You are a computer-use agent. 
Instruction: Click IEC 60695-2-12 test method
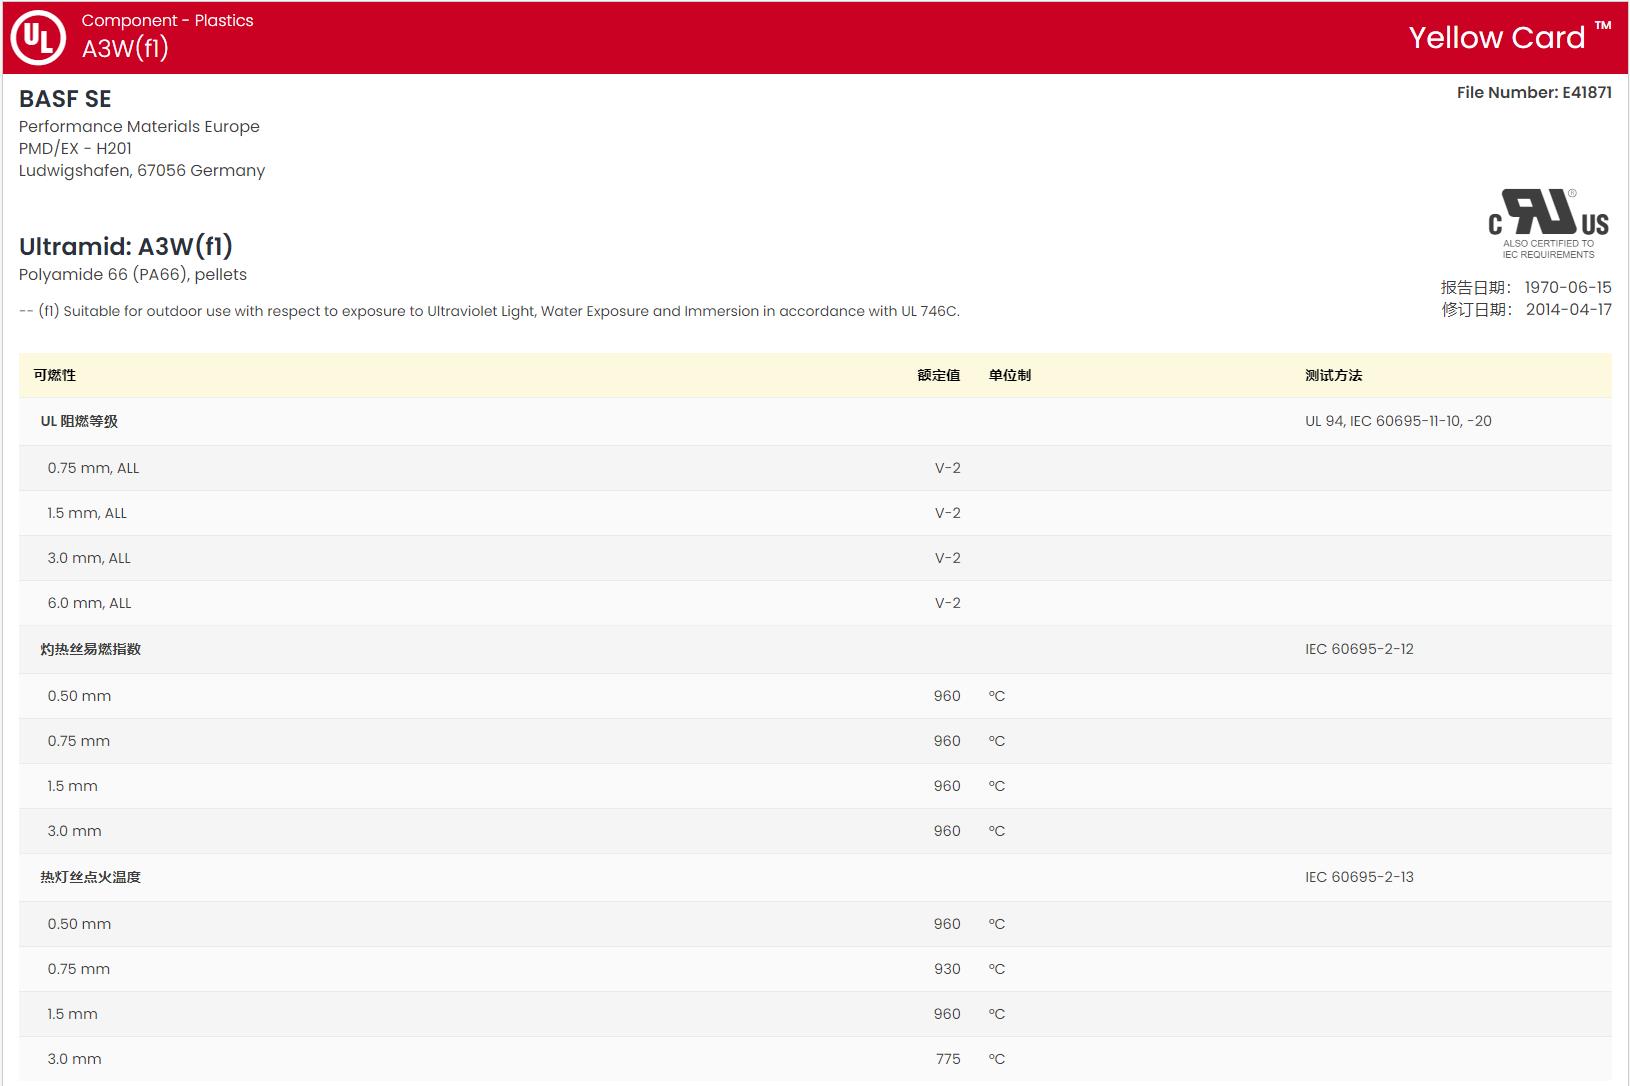1359,649
